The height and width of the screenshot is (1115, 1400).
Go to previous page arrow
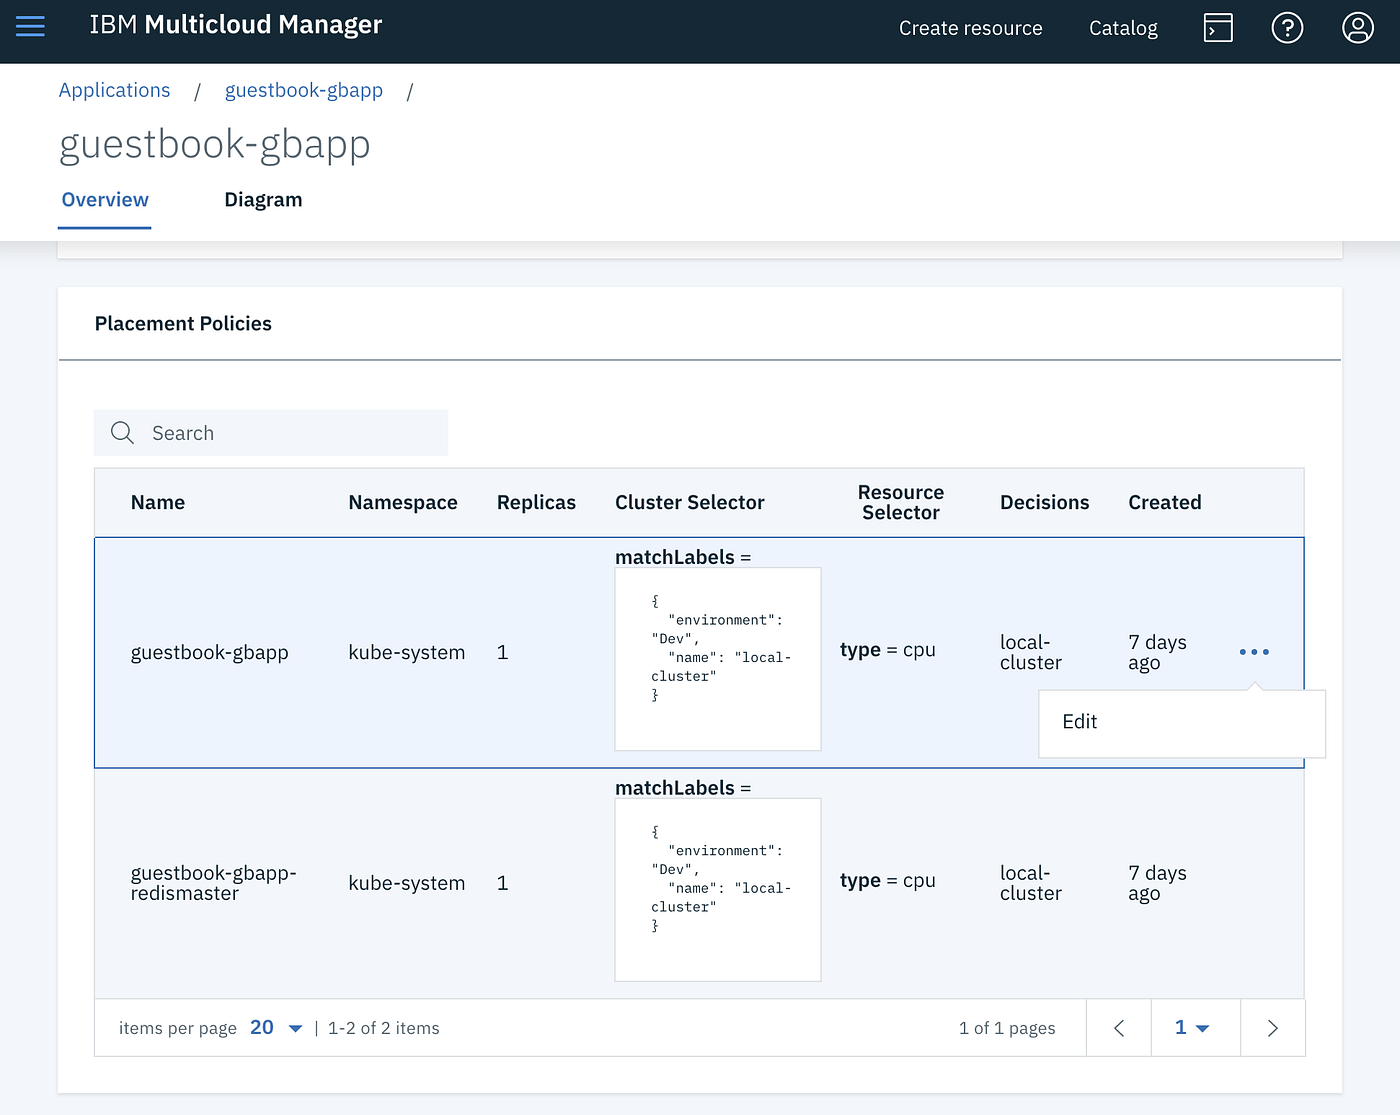coord(1119,1028)
